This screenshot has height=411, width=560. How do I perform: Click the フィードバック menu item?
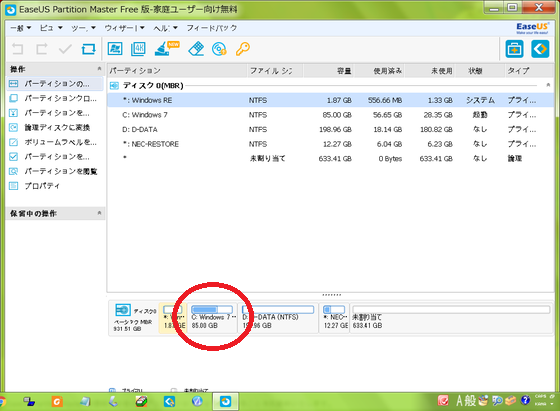tap(212, 28)
